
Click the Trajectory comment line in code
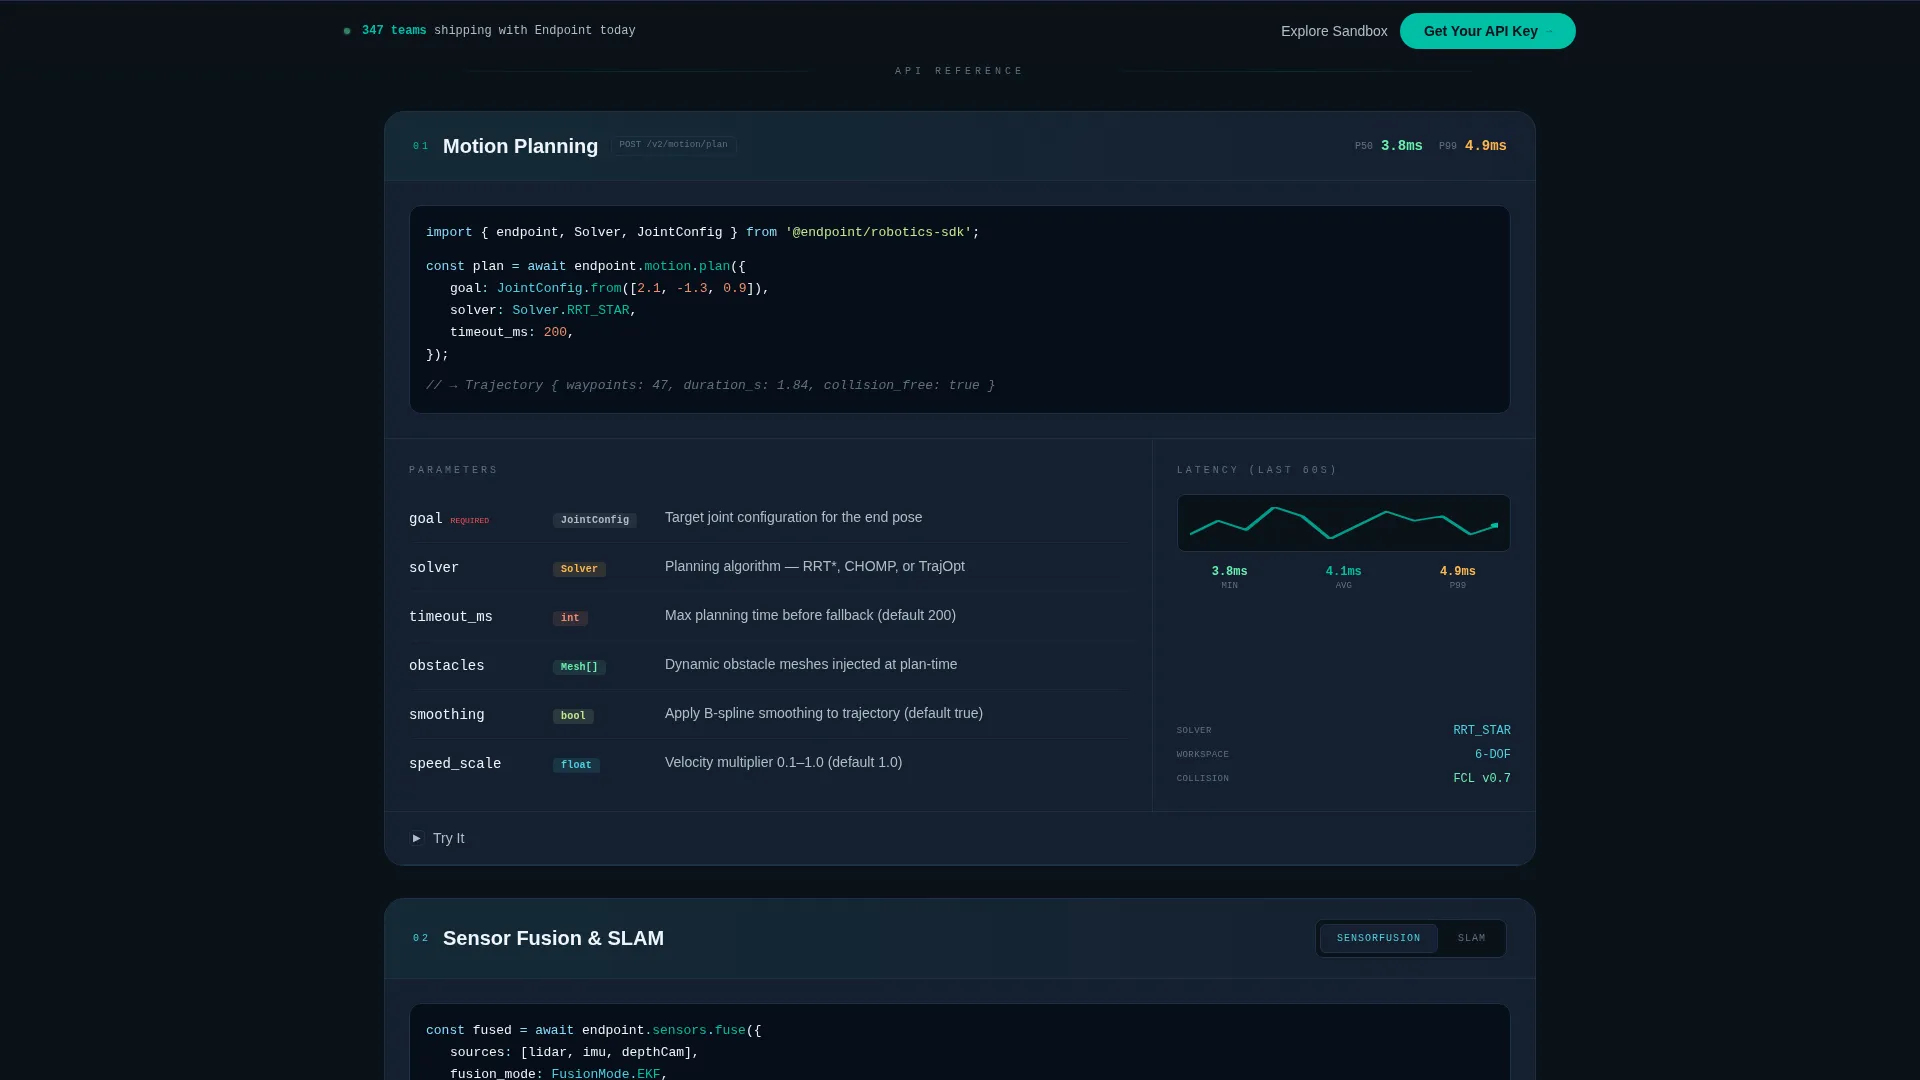pyautogui.click(x=710, y=386)
